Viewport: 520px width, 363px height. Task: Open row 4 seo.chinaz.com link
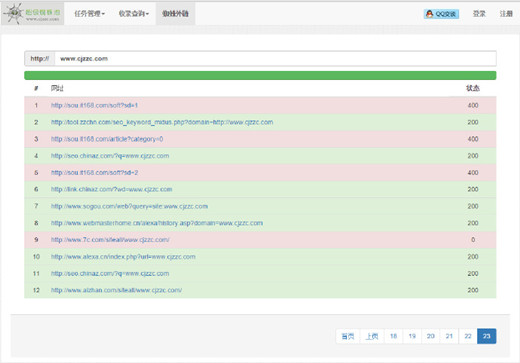[x=110, y=156]
